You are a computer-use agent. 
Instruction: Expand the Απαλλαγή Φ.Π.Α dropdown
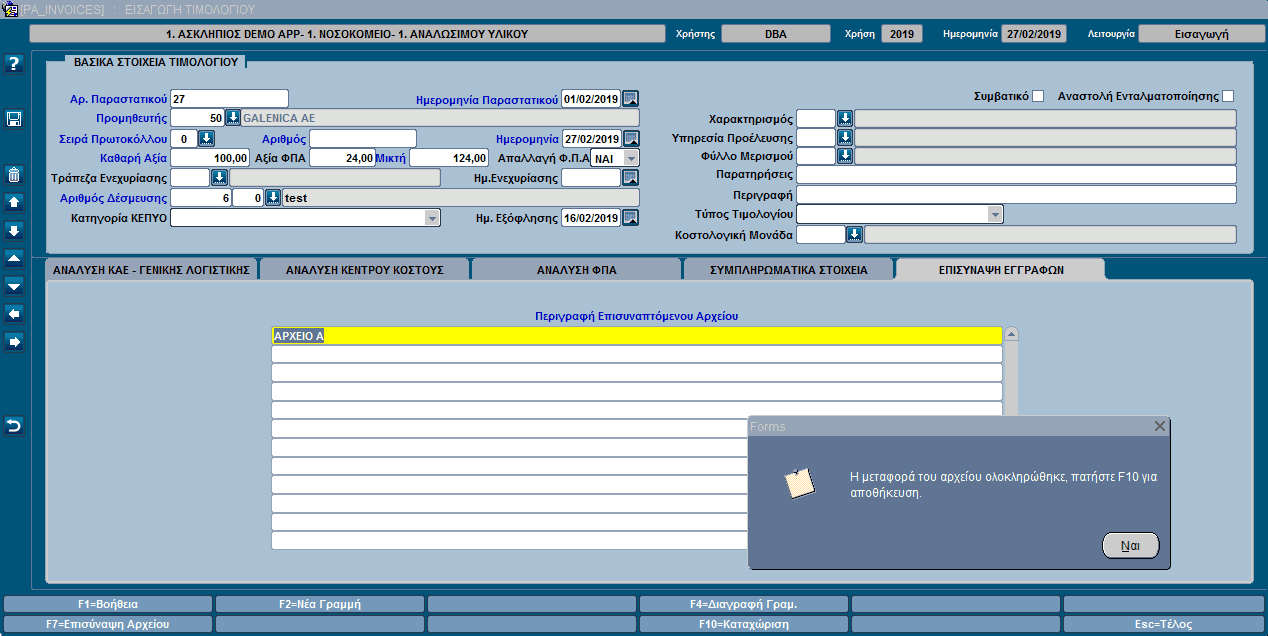630,158
